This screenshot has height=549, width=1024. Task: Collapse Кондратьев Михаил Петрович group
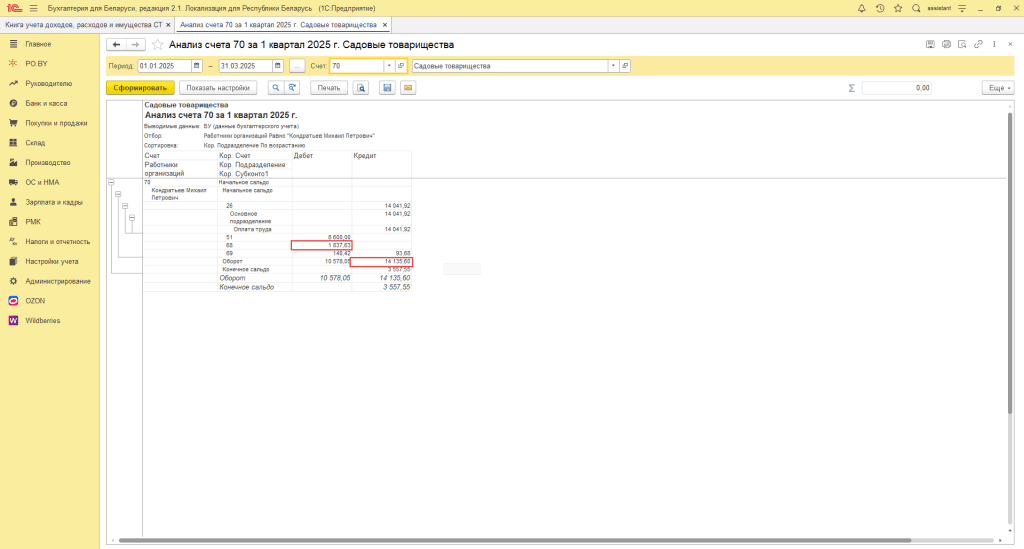tap(118, 195)
